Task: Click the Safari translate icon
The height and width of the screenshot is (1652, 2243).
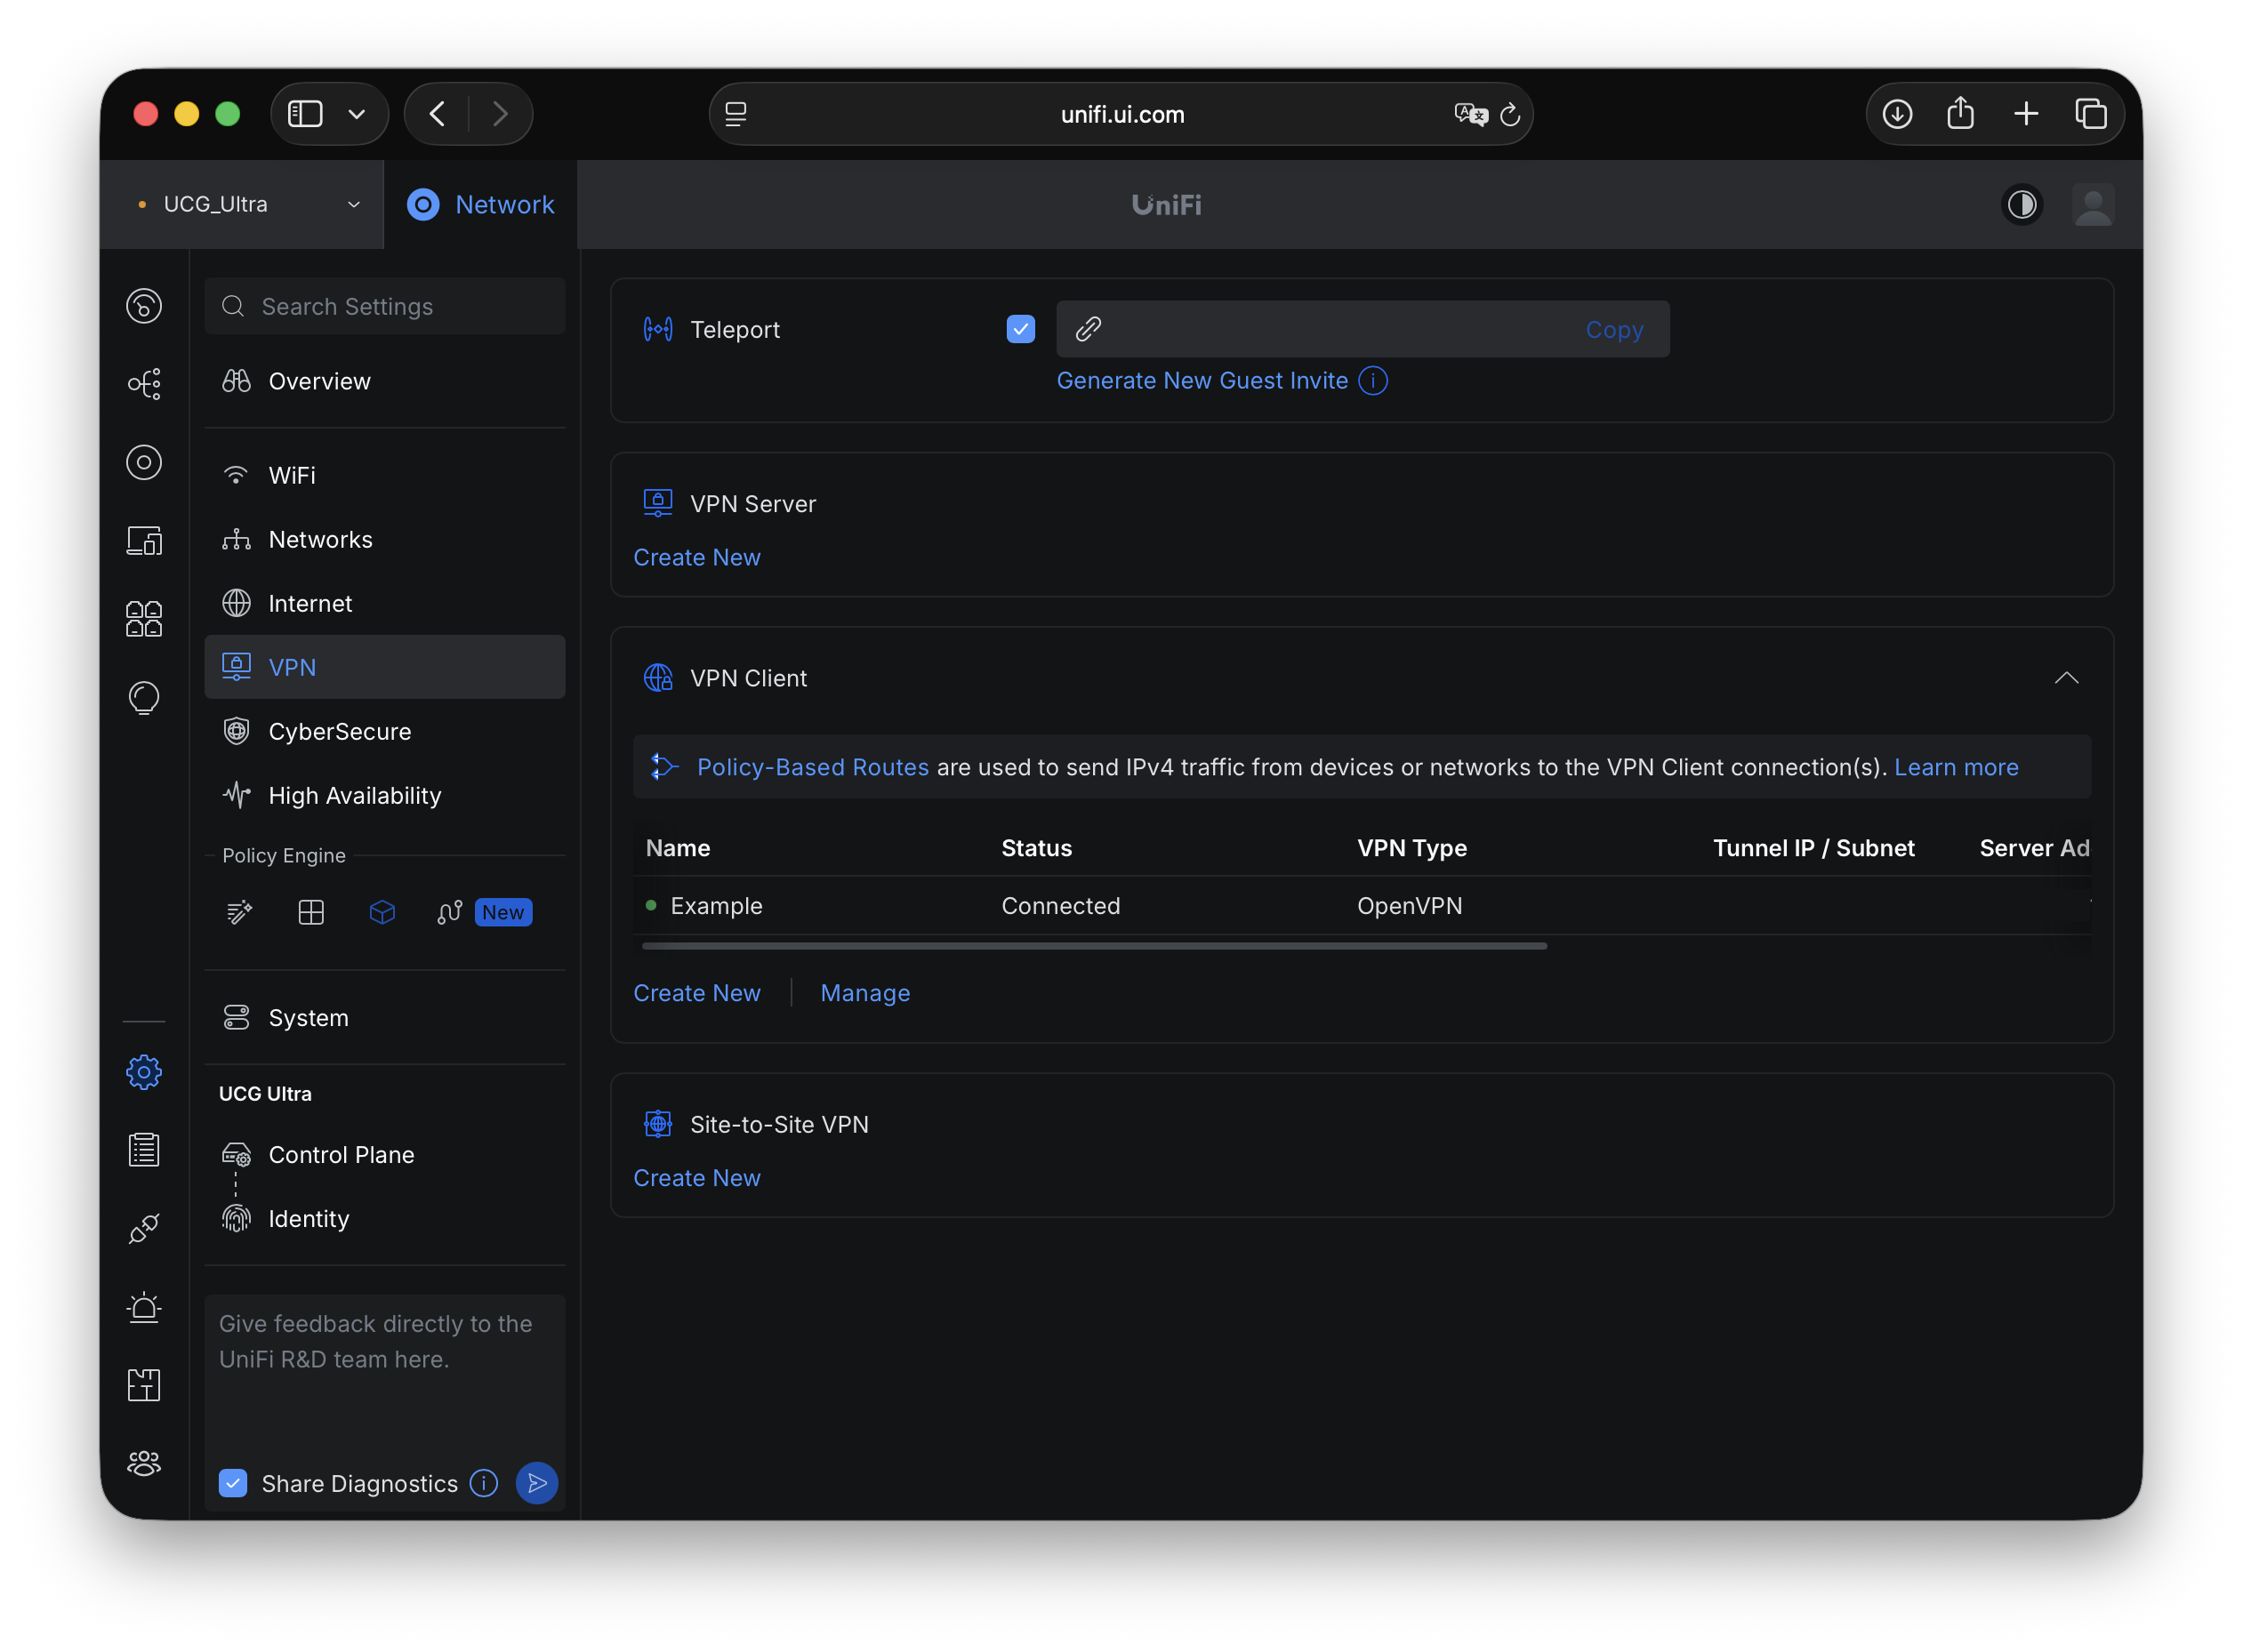Action: (1470, 114)
